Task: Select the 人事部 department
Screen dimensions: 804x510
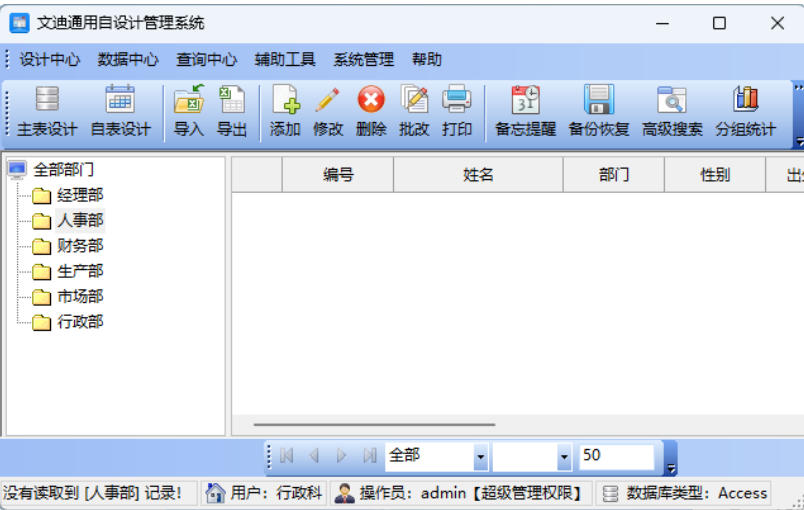Action: (x=81, y=220)
